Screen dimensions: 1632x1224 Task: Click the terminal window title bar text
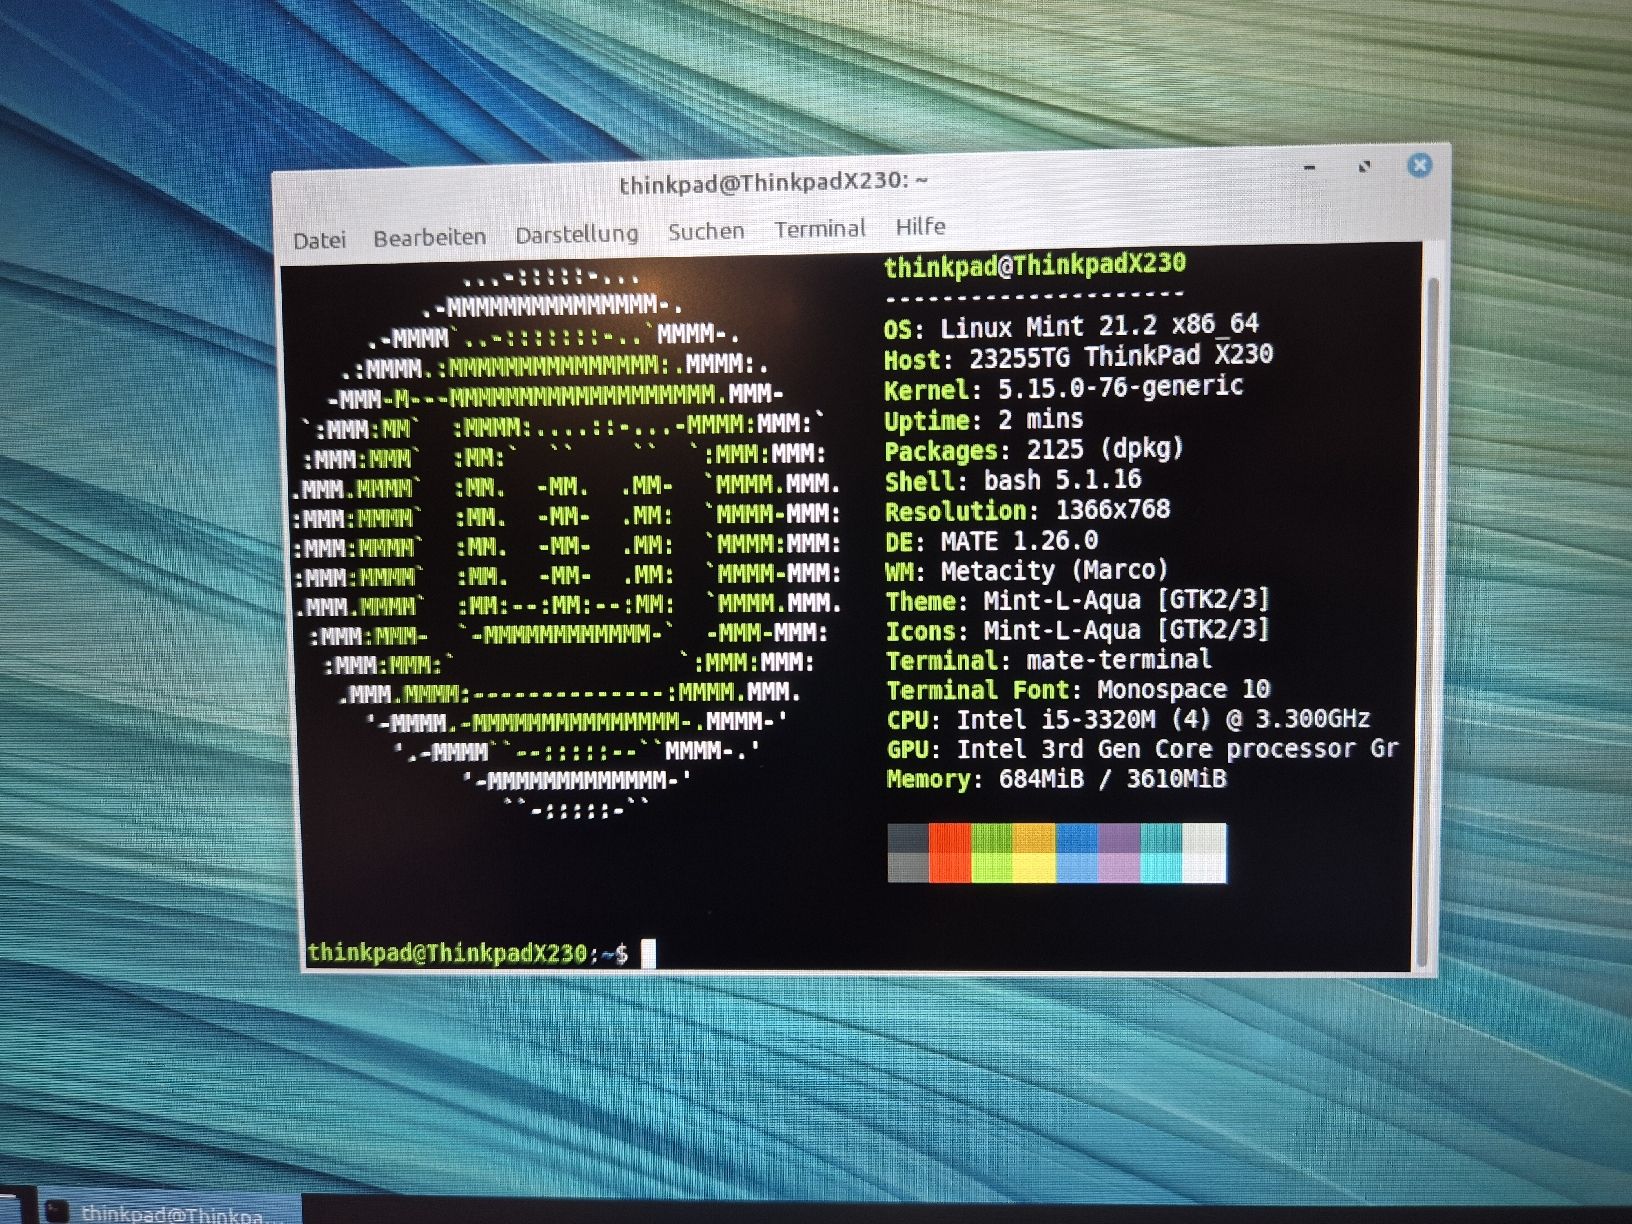tap(773, 182)
